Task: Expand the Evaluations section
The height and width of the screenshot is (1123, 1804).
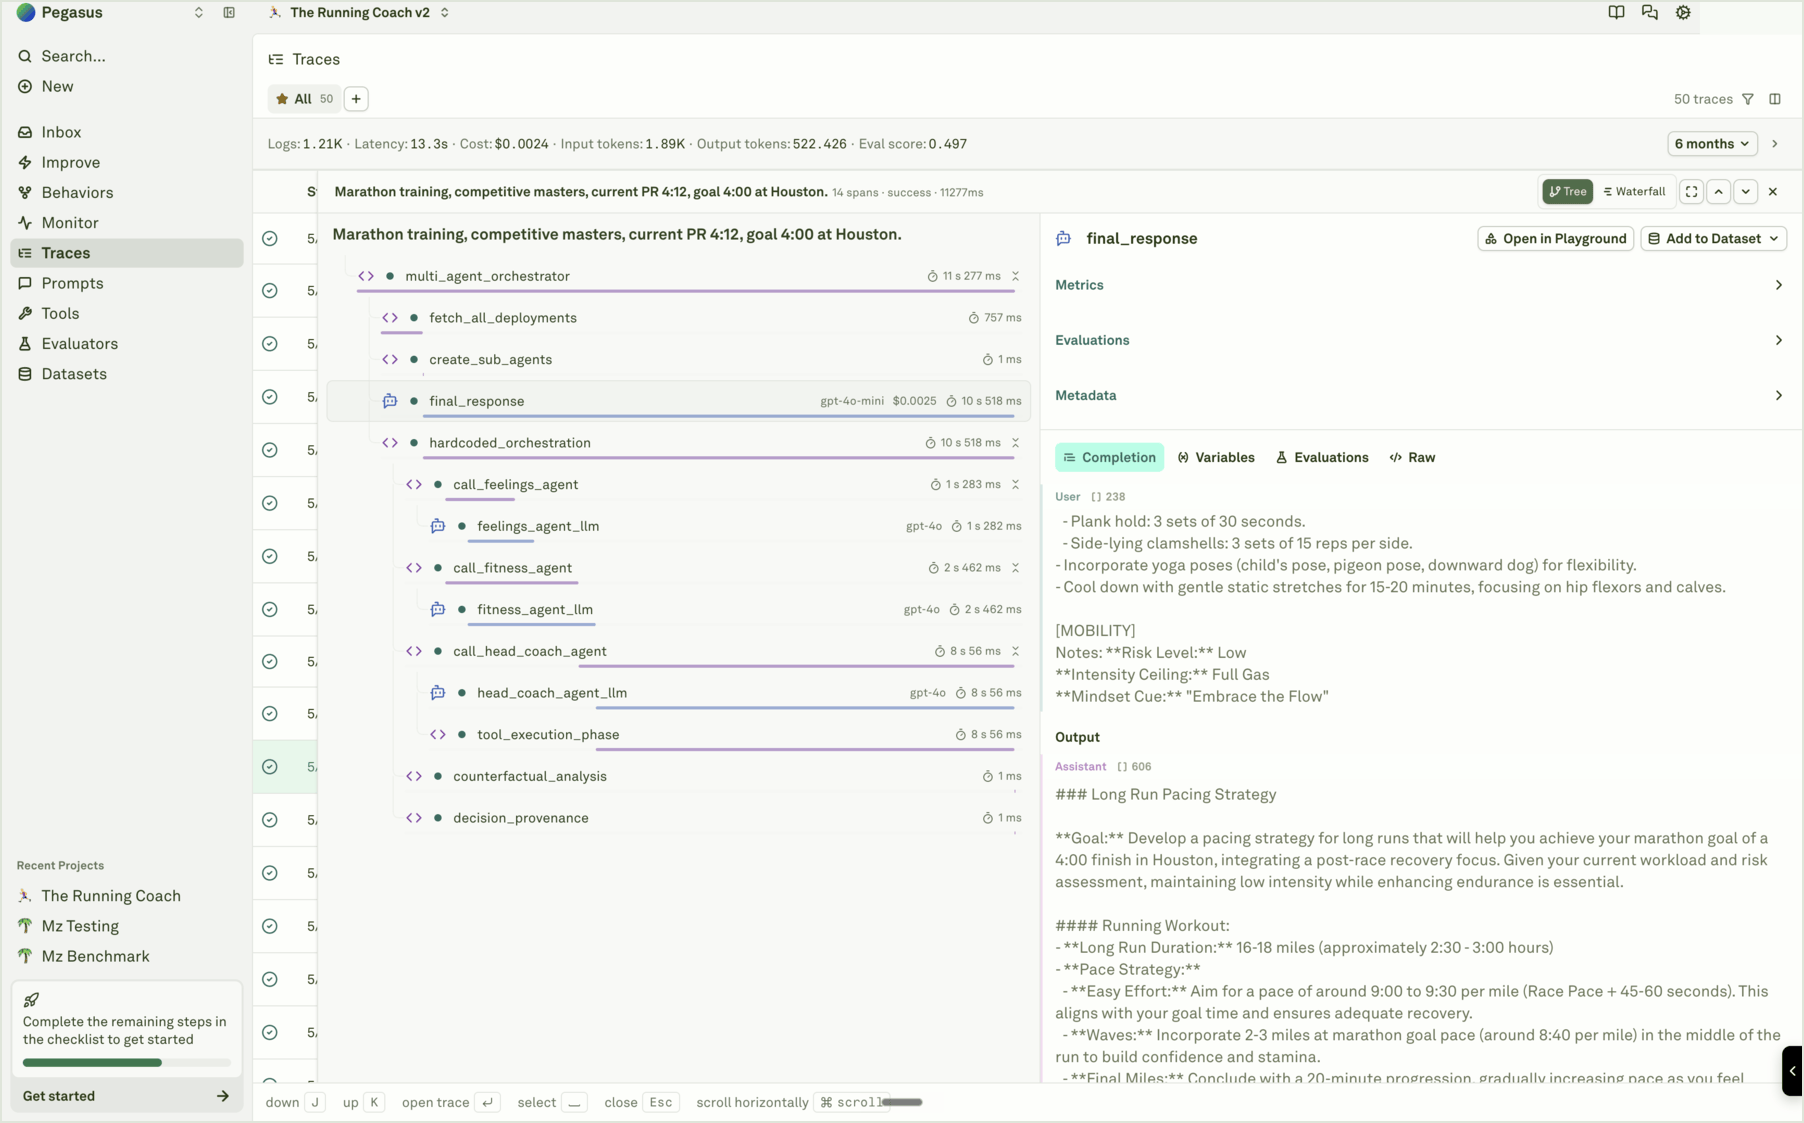Action: click(1420, 340)
